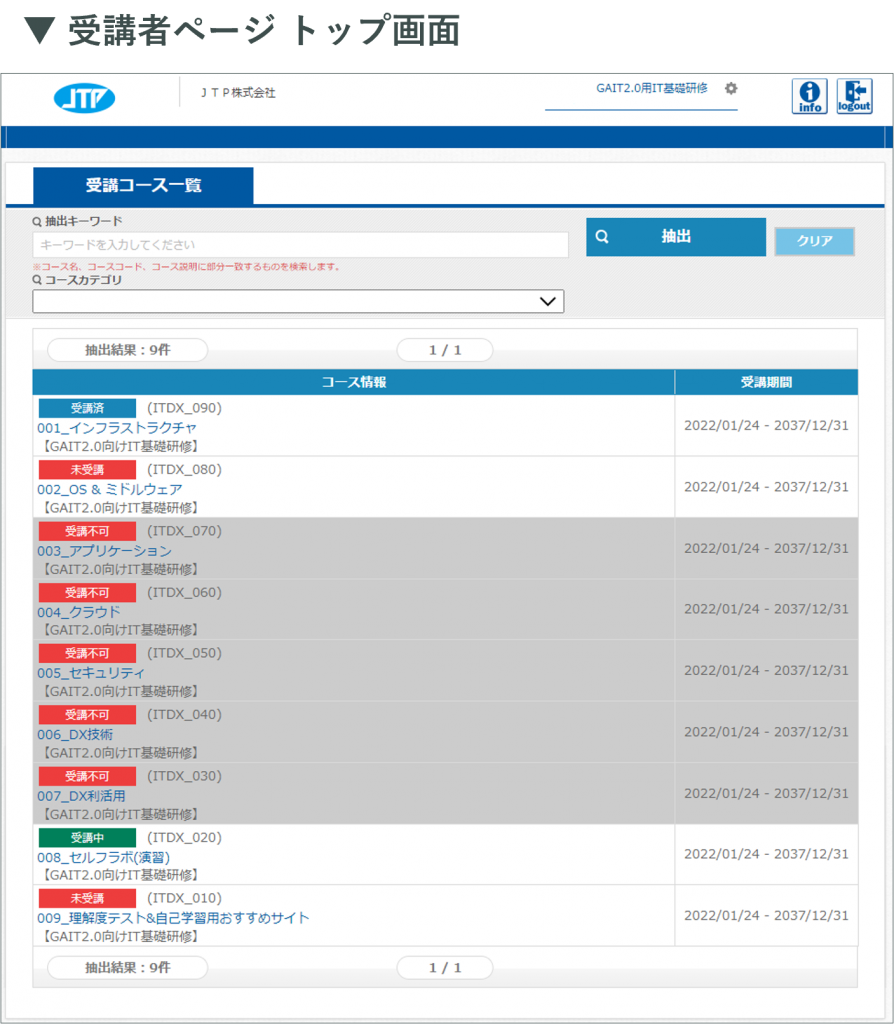
Task: Click the 抽出キーワード input field
Action: (300, 245)
